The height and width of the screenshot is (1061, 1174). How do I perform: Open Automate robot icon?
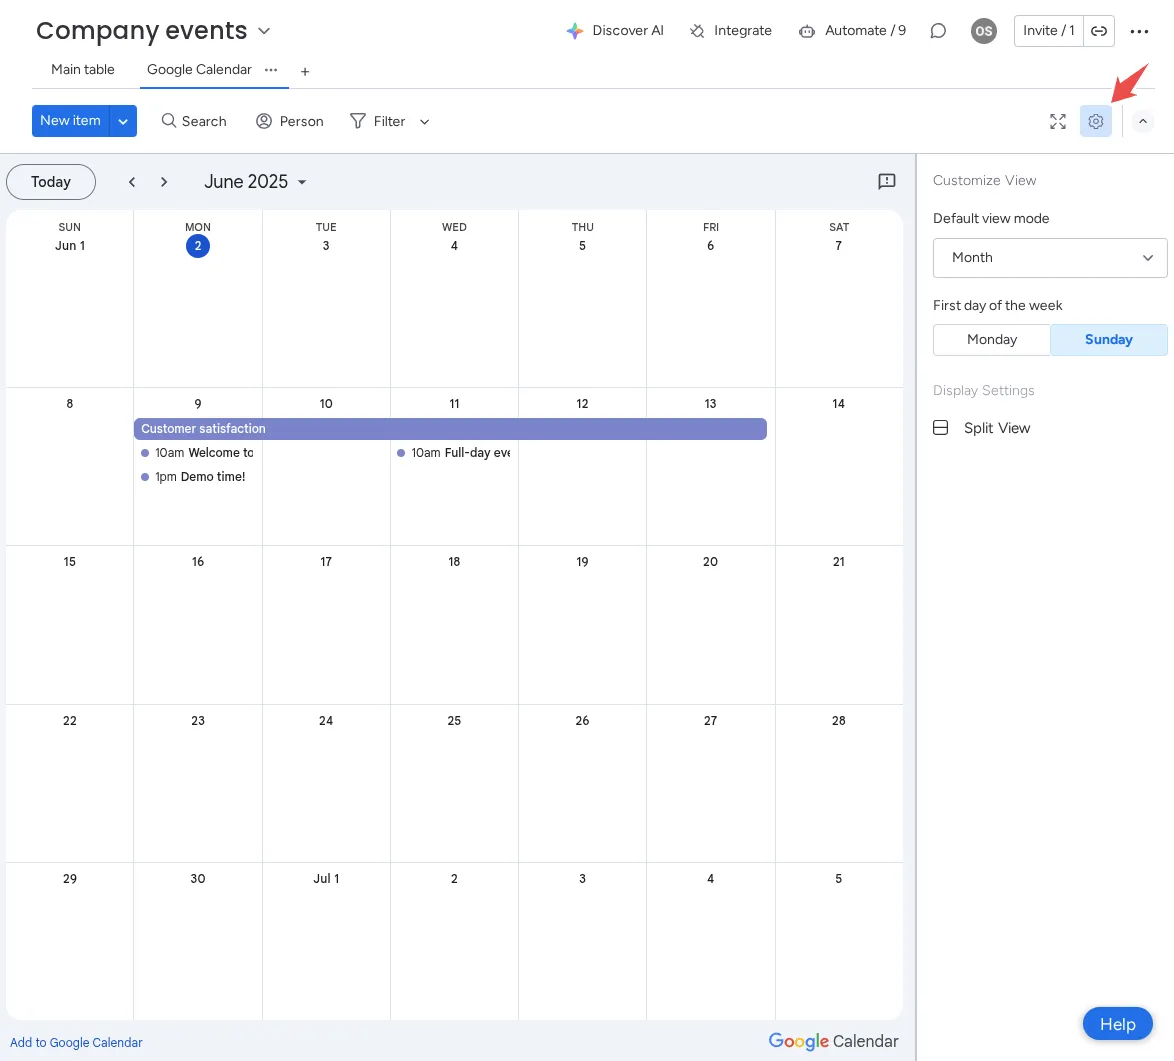[806, 31]
